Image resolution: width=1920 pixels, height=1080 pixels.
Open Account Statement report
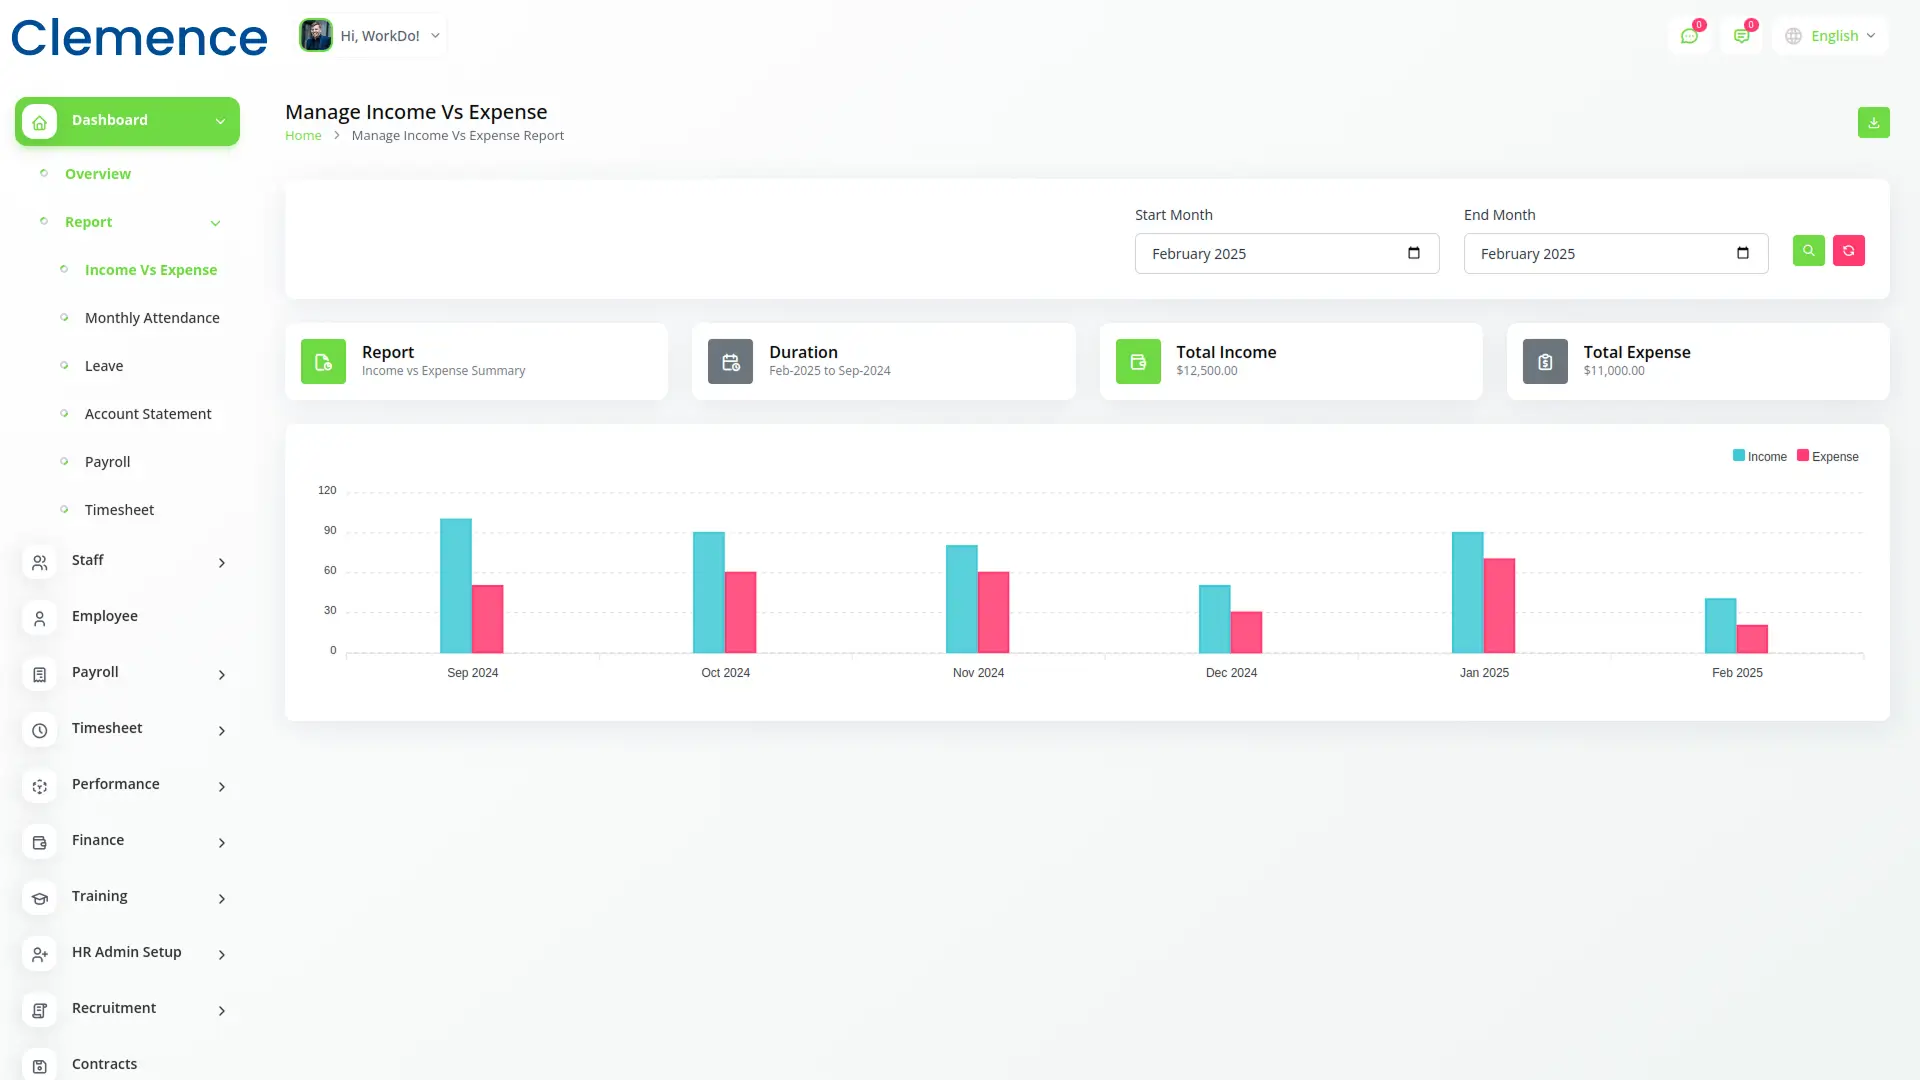click(x=148, y=414)
